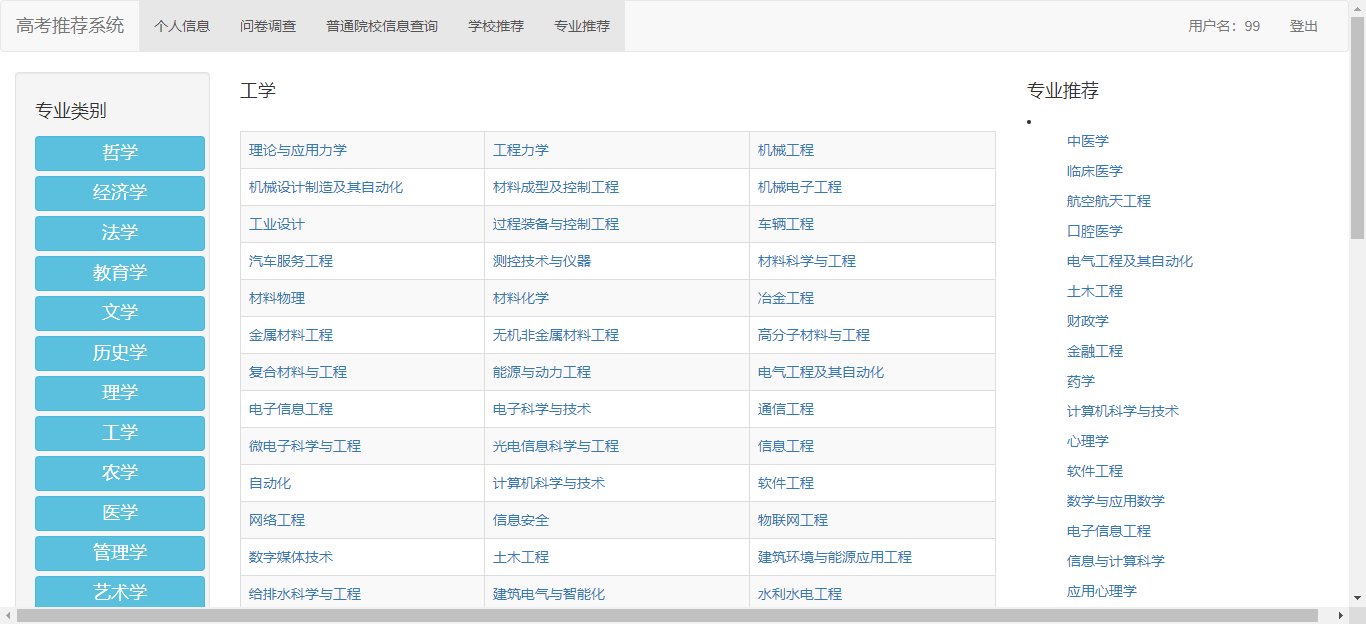
Task: Open 口腔医学 recommendation
Action: (x=1095, y=231)
